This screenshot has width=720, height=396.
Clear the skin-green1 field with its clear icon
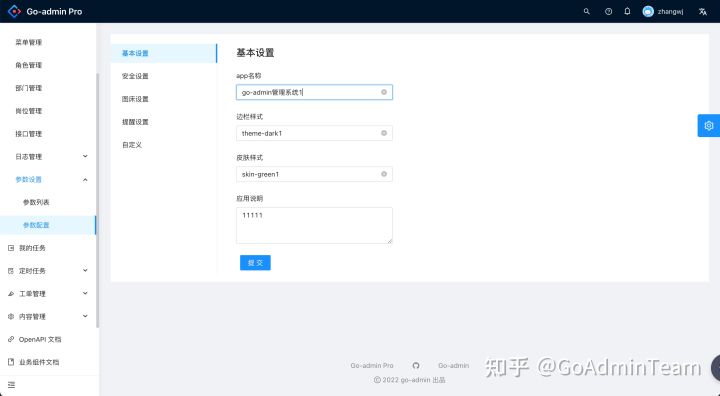384,174
